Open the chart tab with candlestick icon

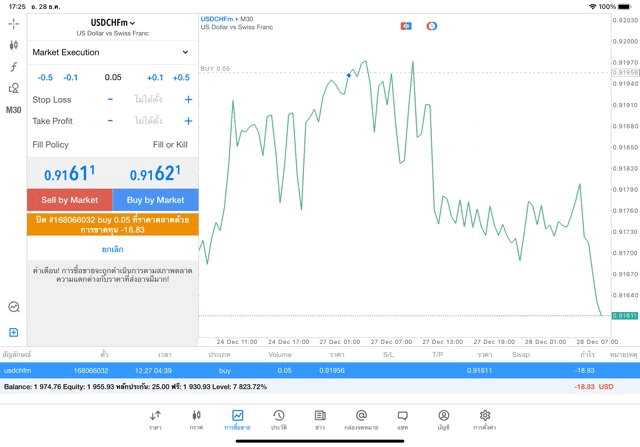point(196,420)
